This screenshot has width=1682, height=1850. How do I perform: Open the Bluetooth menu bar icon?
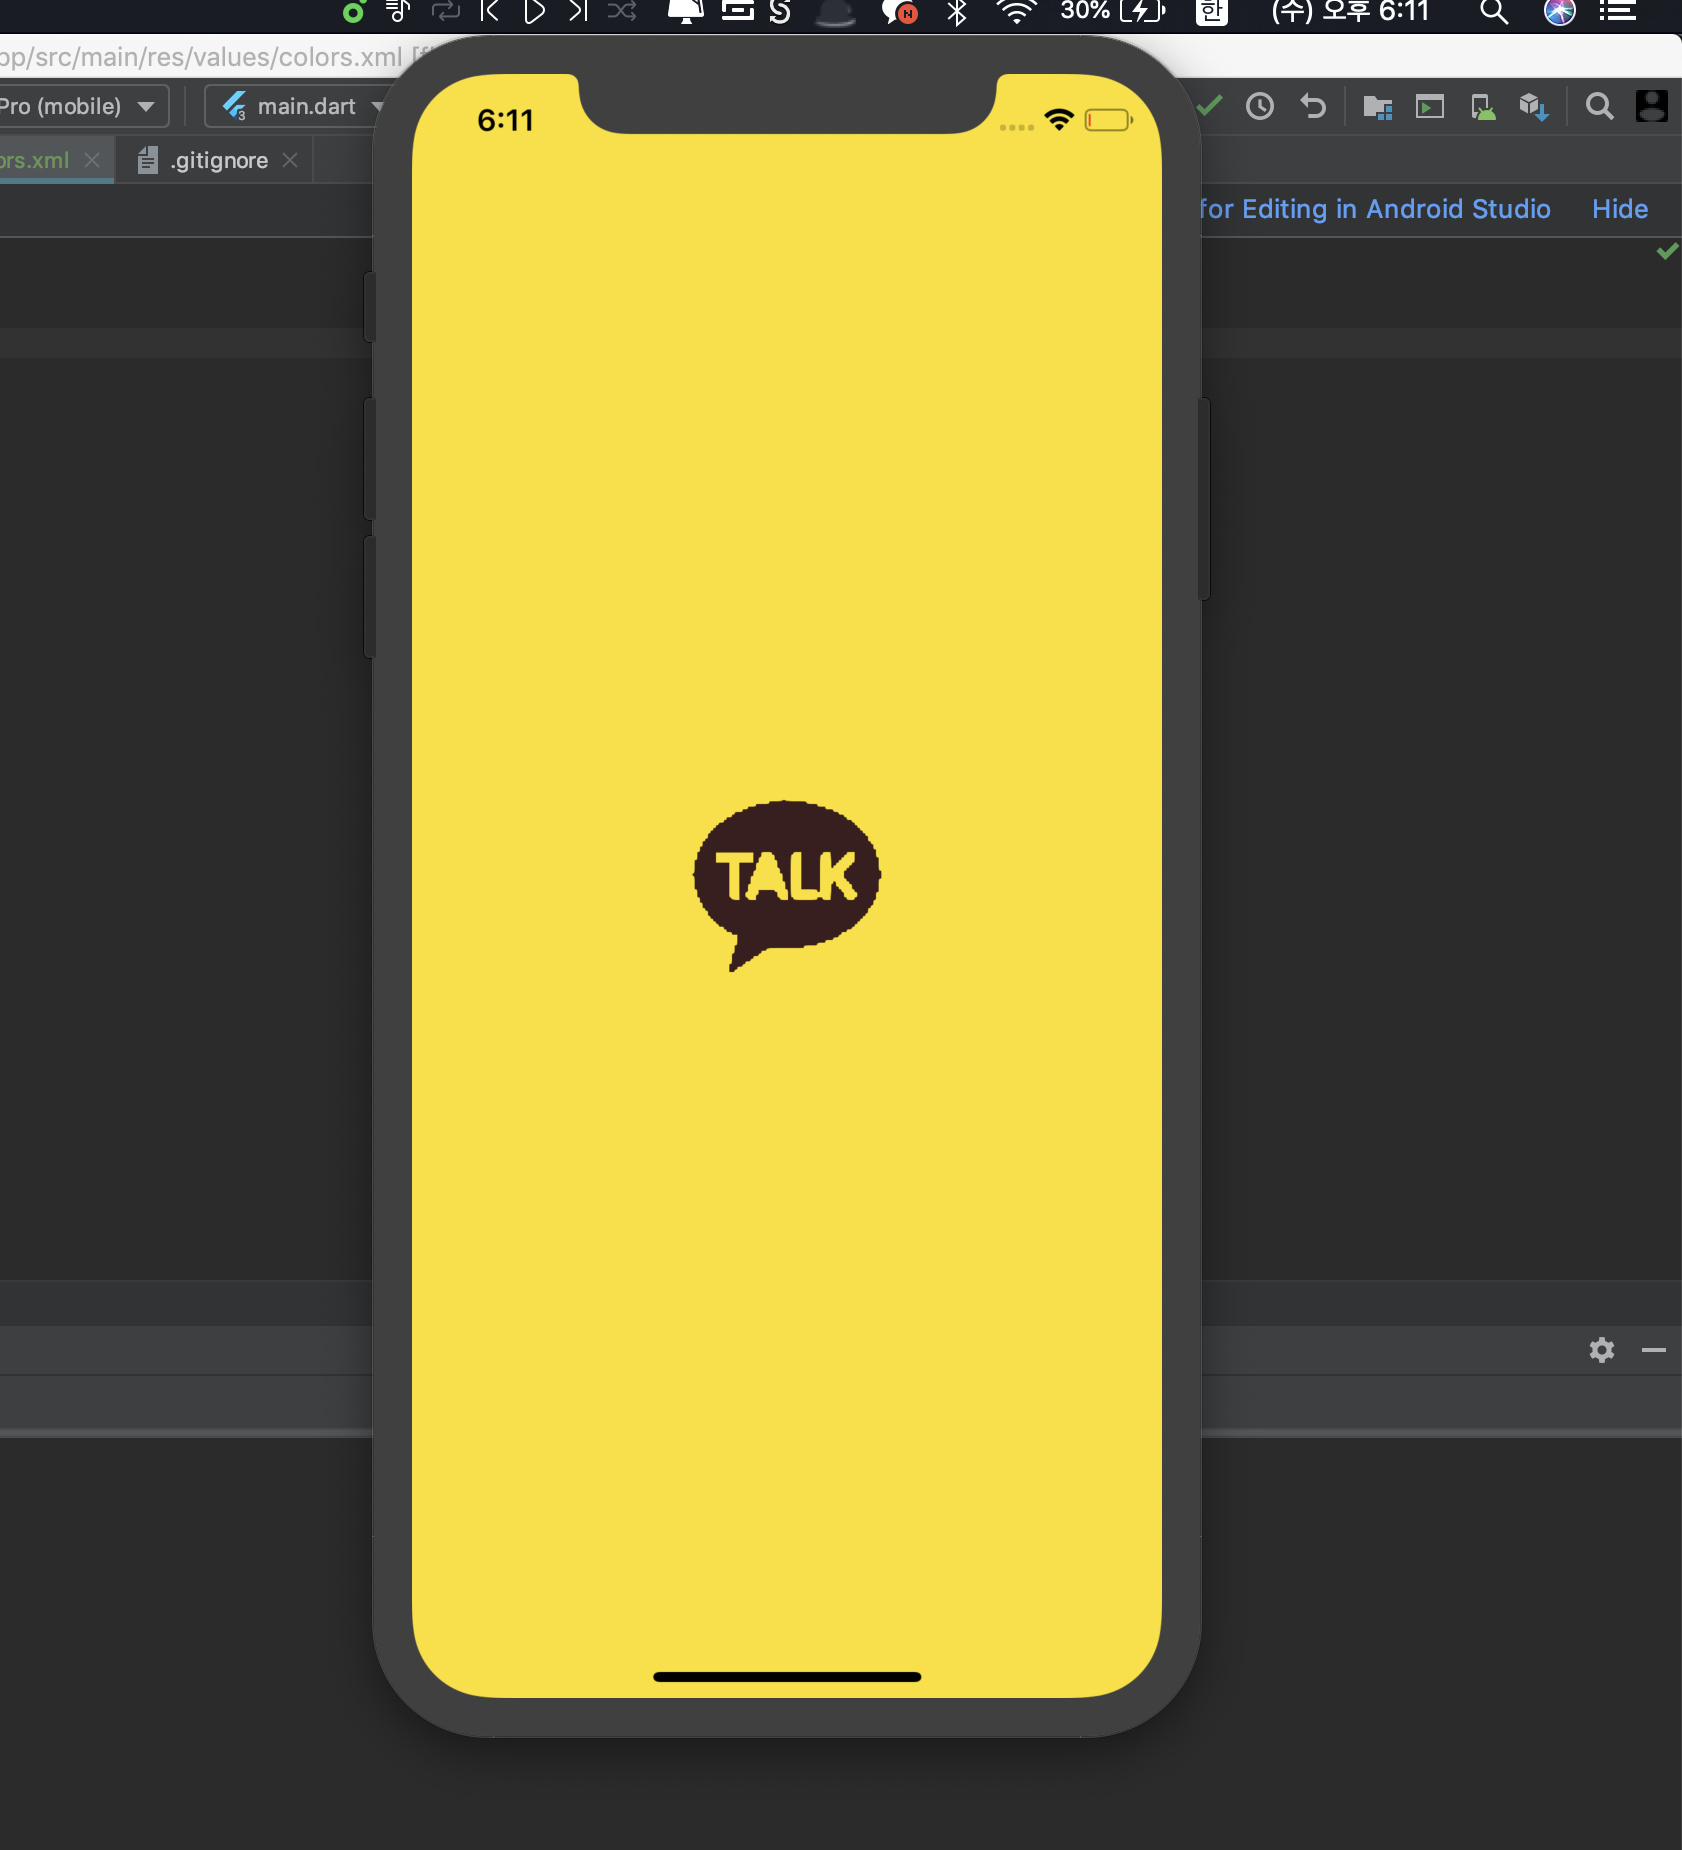pos(957,11)
